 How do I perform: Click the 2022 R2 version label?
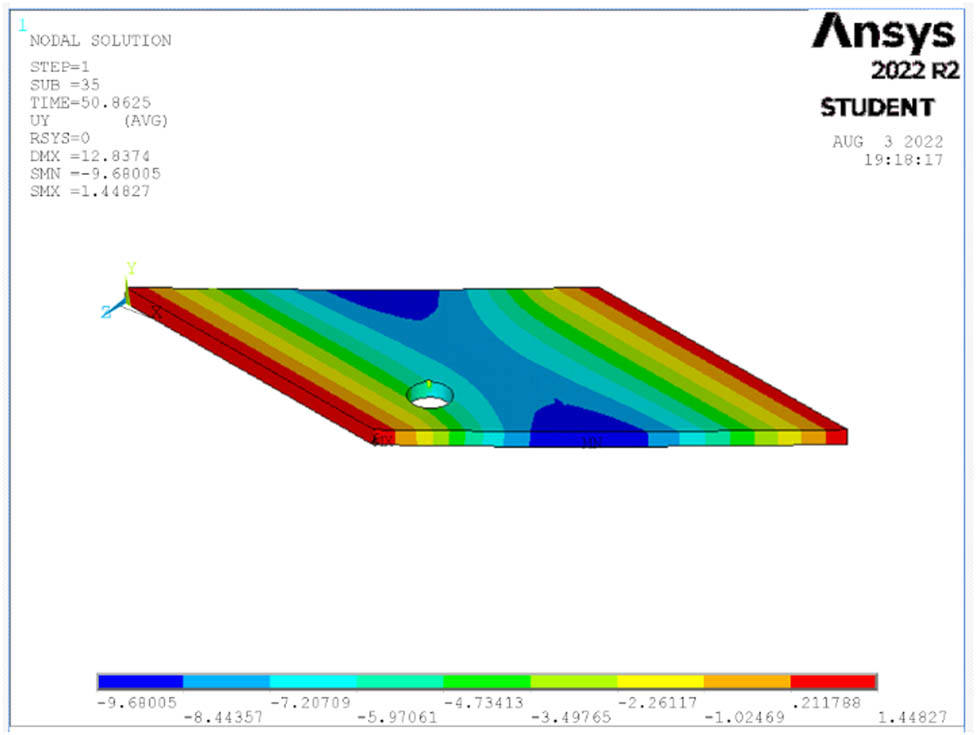(x=912, y=71)
